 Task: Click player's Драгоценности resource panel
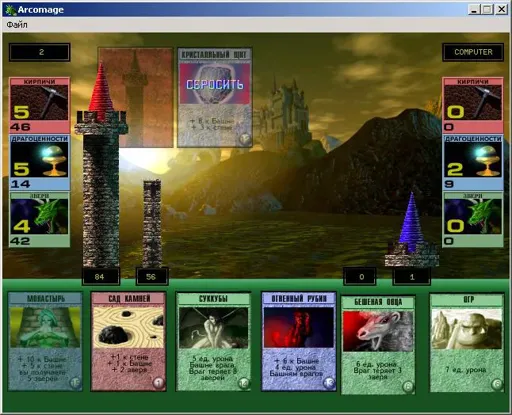pyautogui.click(x=40, y=162)
